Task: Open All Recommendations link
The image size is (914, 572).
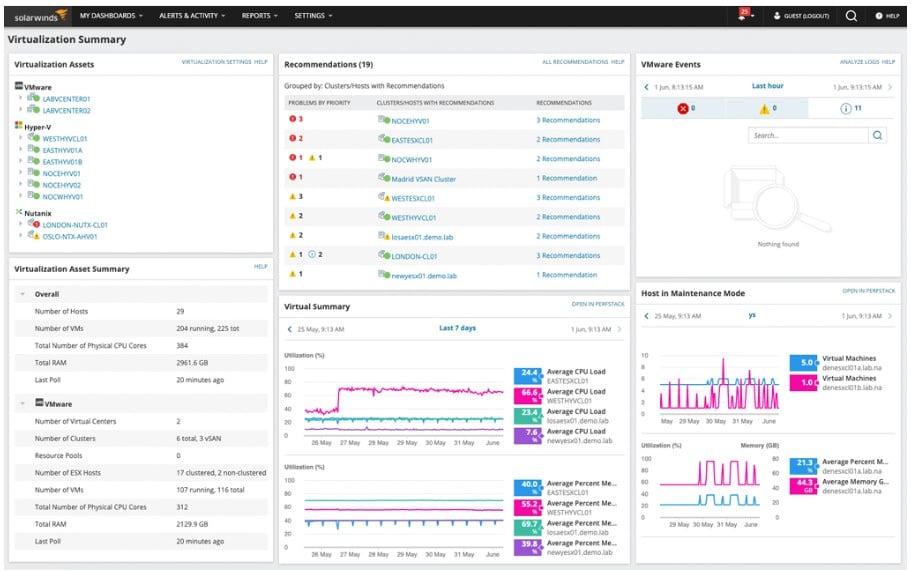Action: pyautogui.click(x=575, y=62)
